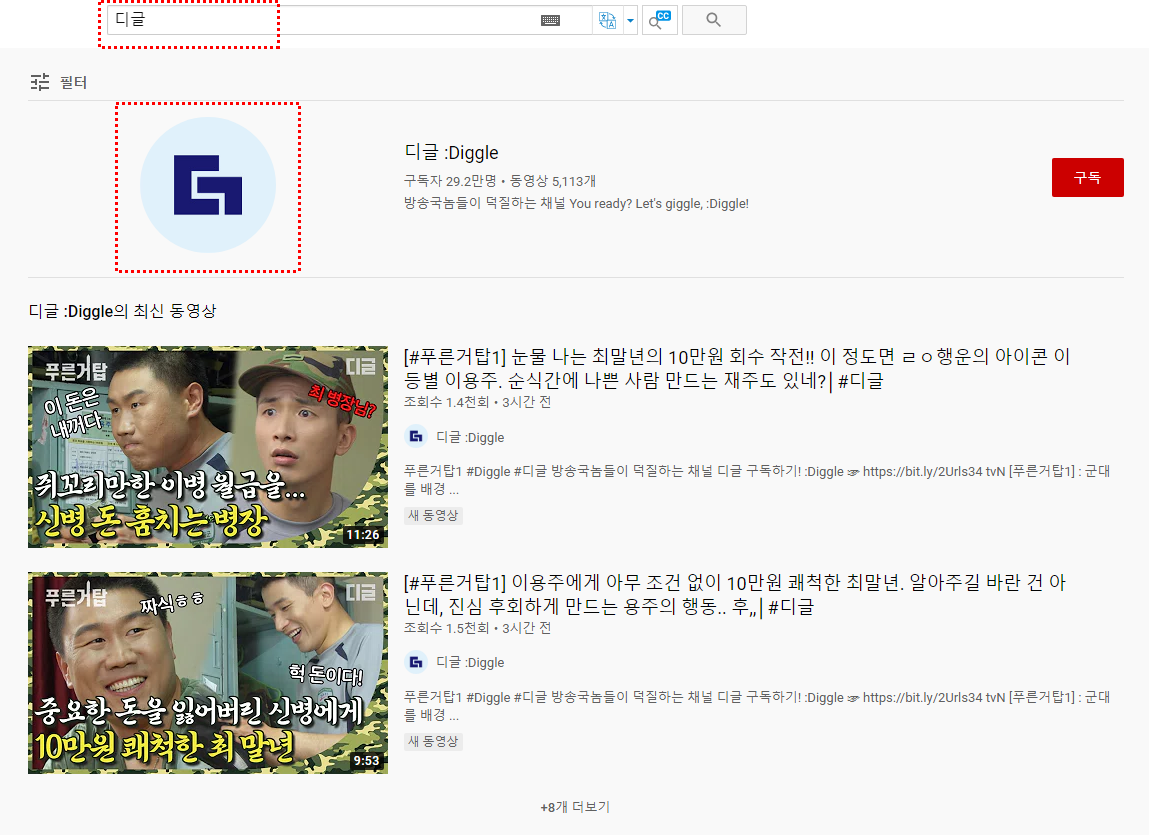Click channel description 방송국놈들이 덕질하는 채널
Image resolution: width=1149 pixels, height=835 pixels.
tap(576, 203)
